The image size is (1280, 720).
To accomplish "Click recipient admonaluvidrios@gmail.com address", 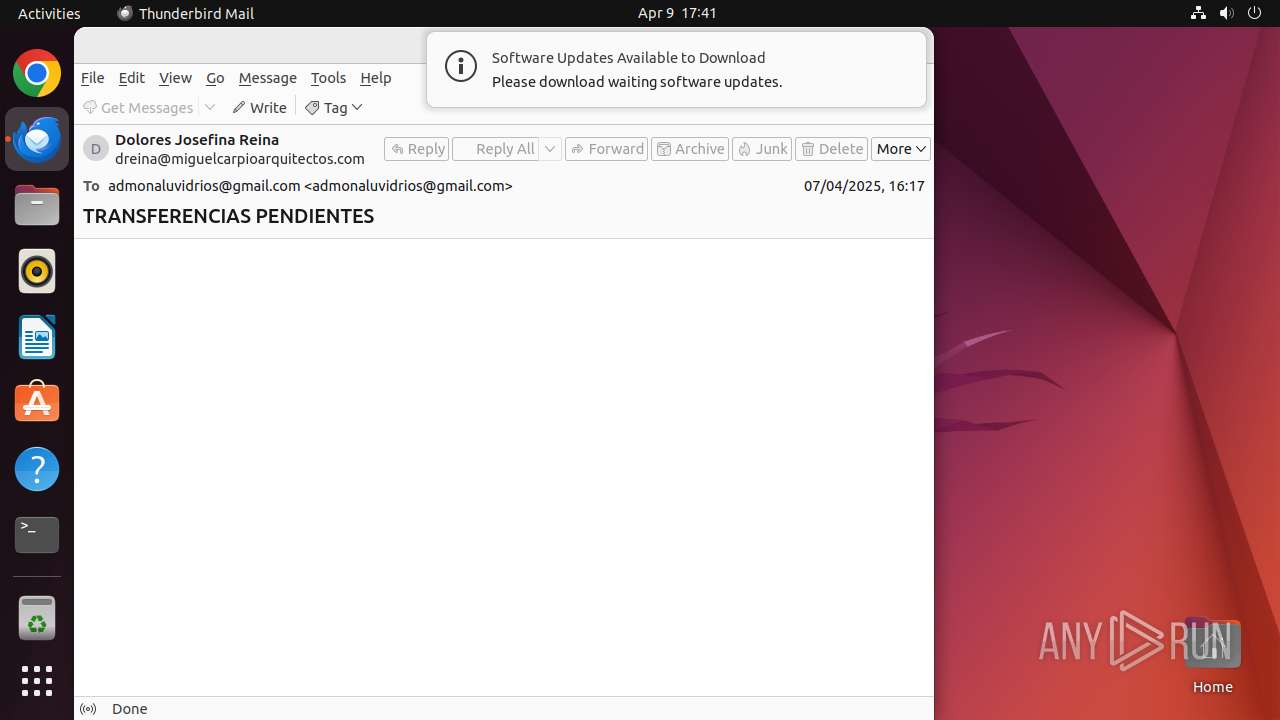I will point(310,186).
